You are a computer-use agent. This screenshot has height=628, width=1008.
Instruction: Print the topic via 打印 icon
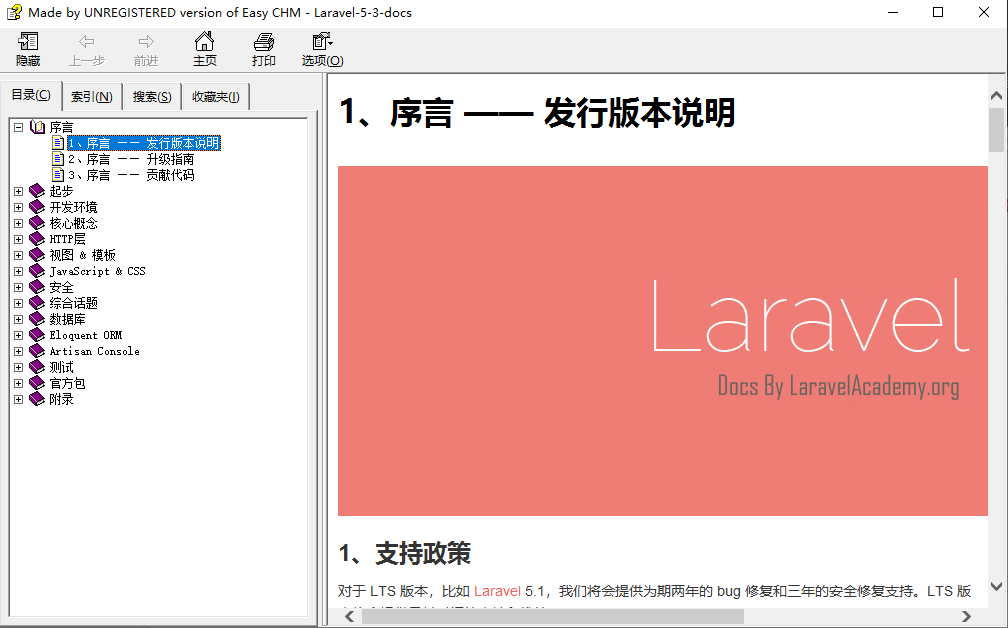tap(263, 48)
